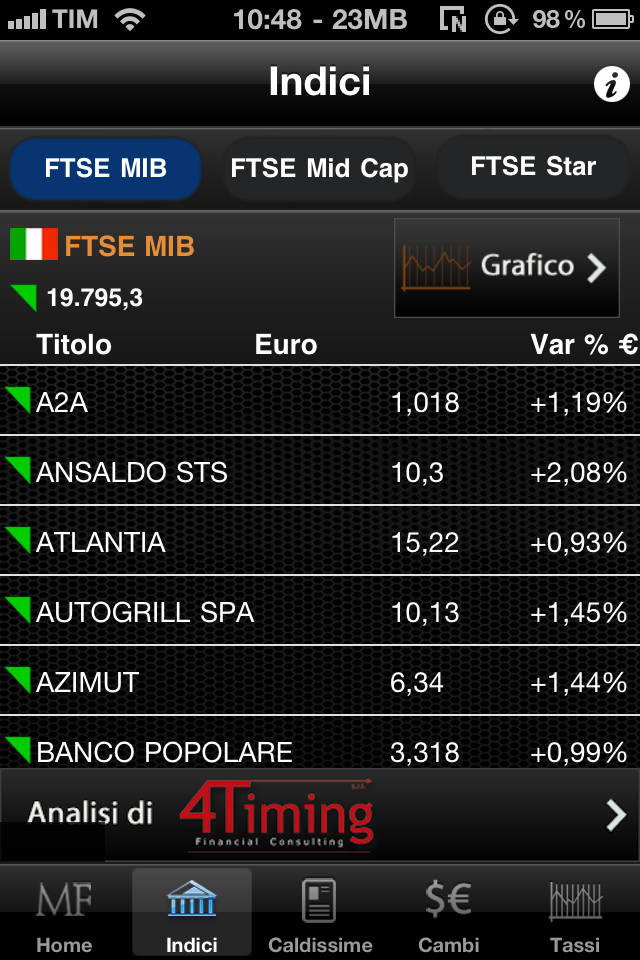Switch to FTSE Mid Cap segment
The width and height of the screenshot is (640, 960).
click(x=319, y=169)
